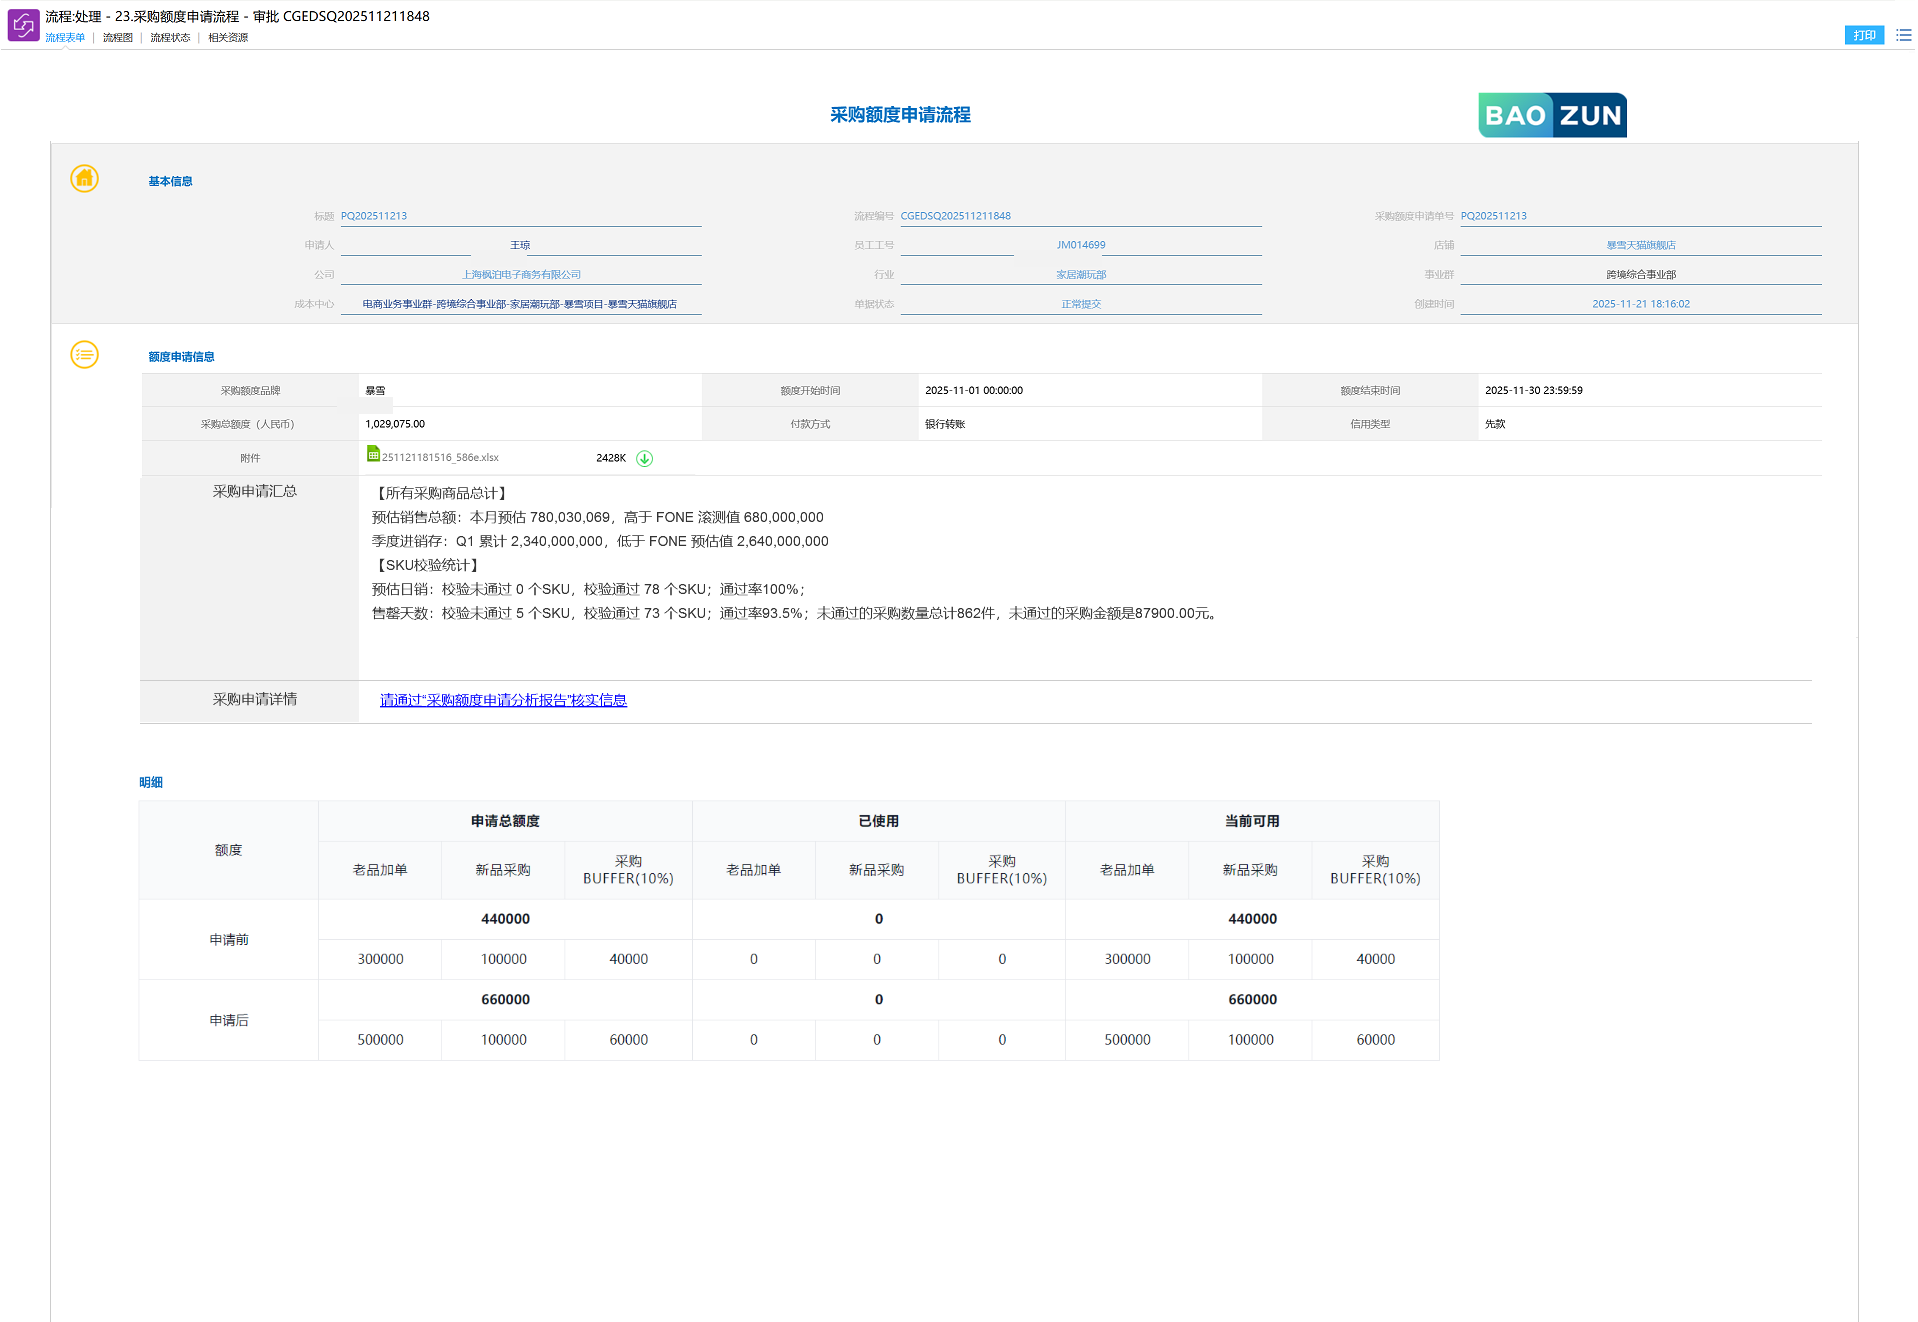Open the list menu icon beside Print
Screen dimensions: 1918x1322
(x=1903, y=35)
